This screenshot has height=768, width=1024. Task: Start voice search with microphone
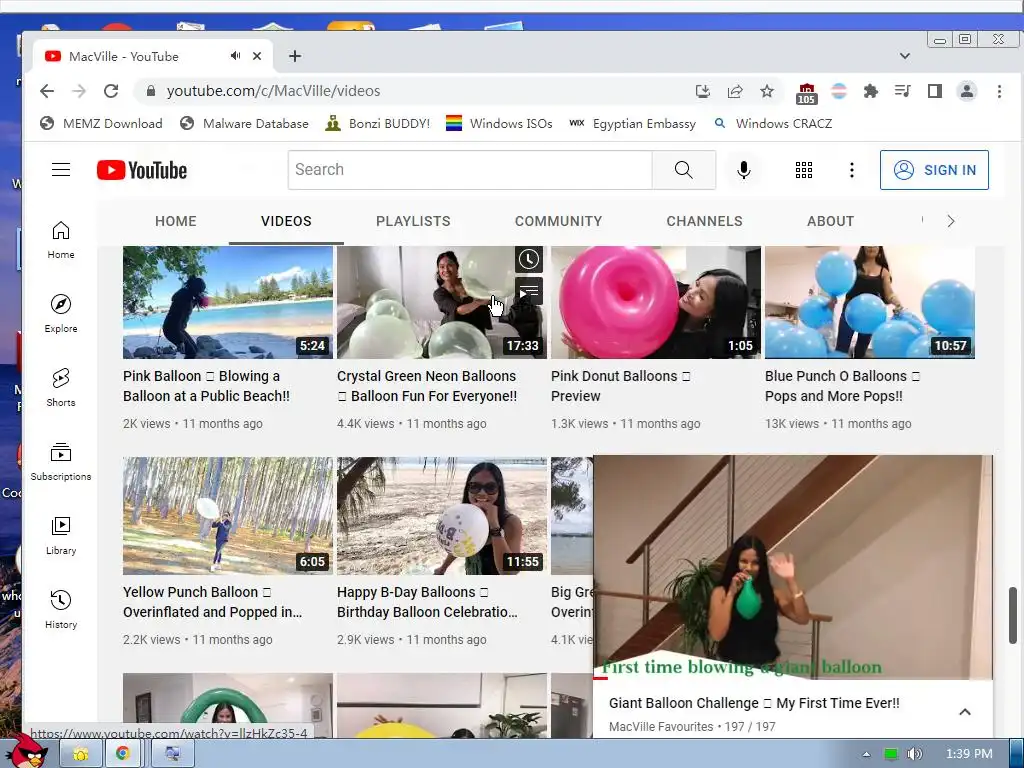coord(743,170)
